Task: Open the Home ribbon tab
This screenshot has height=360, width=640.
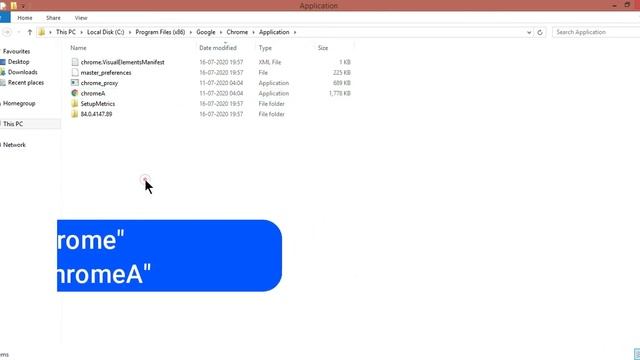Action: tap(24, 18)
